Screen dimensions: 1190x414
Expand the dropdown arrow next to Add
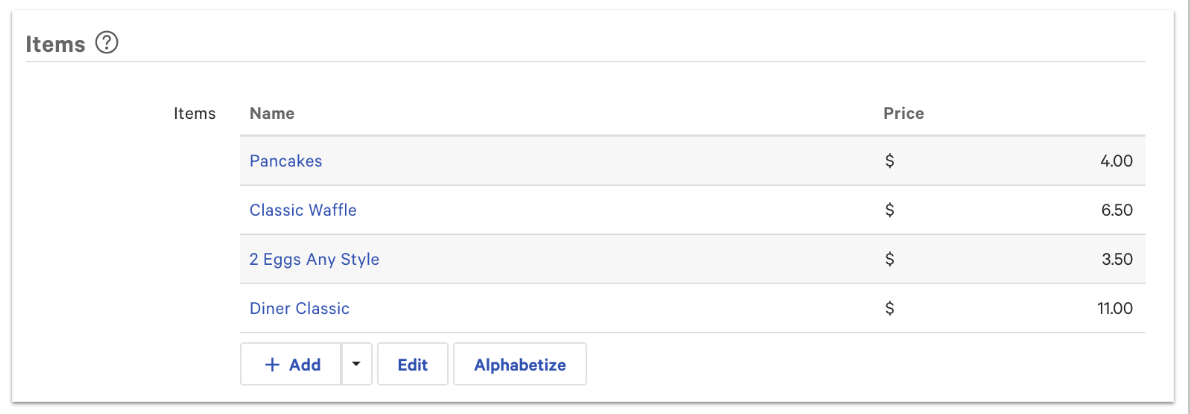(x=357, y=365)
